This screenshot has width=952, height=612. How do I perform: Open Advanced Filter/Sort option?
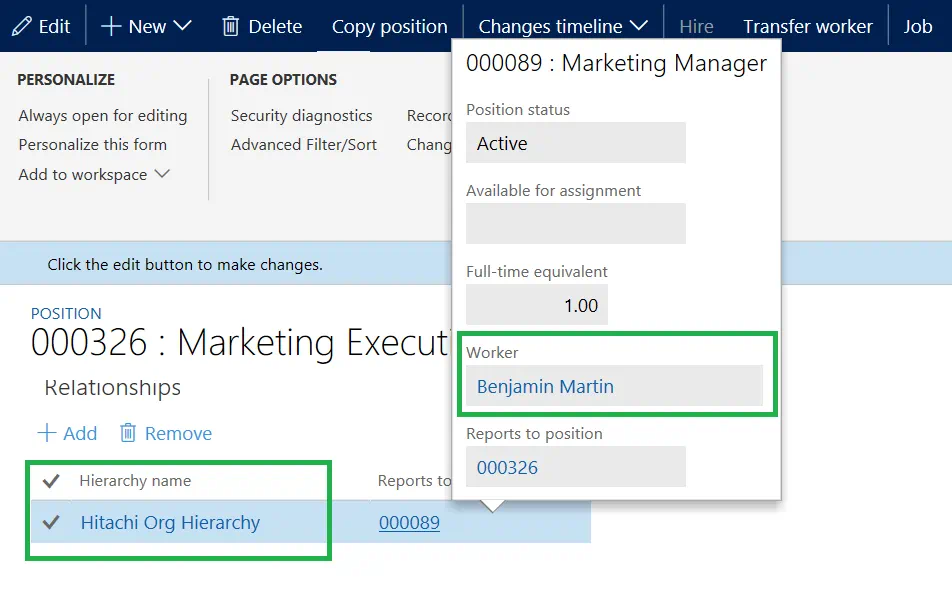304,144
